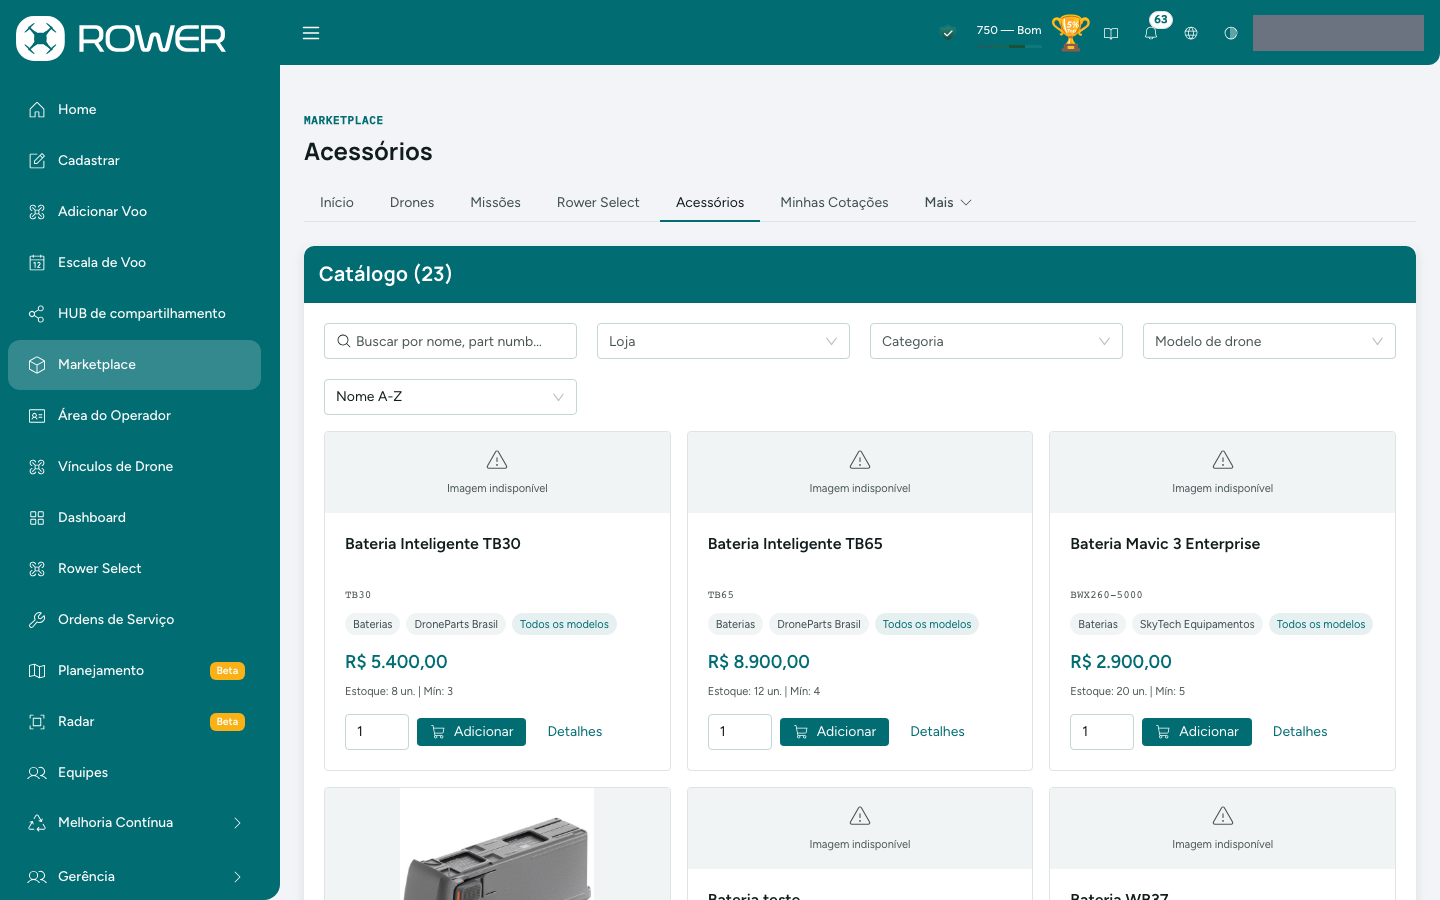1440x900 pixels.
Task: Open Detalhes for Bateria Inteligente TB65
Action: tap(938, 732)
